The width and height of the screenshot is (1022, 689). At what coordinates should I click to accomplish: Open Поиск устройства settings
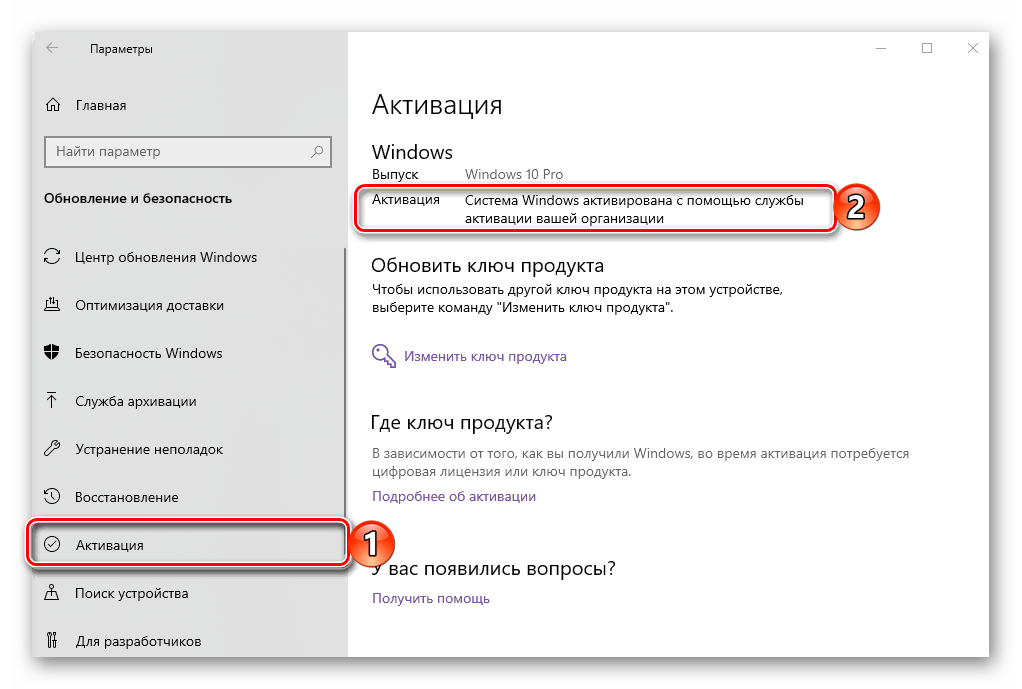[132, 593]
